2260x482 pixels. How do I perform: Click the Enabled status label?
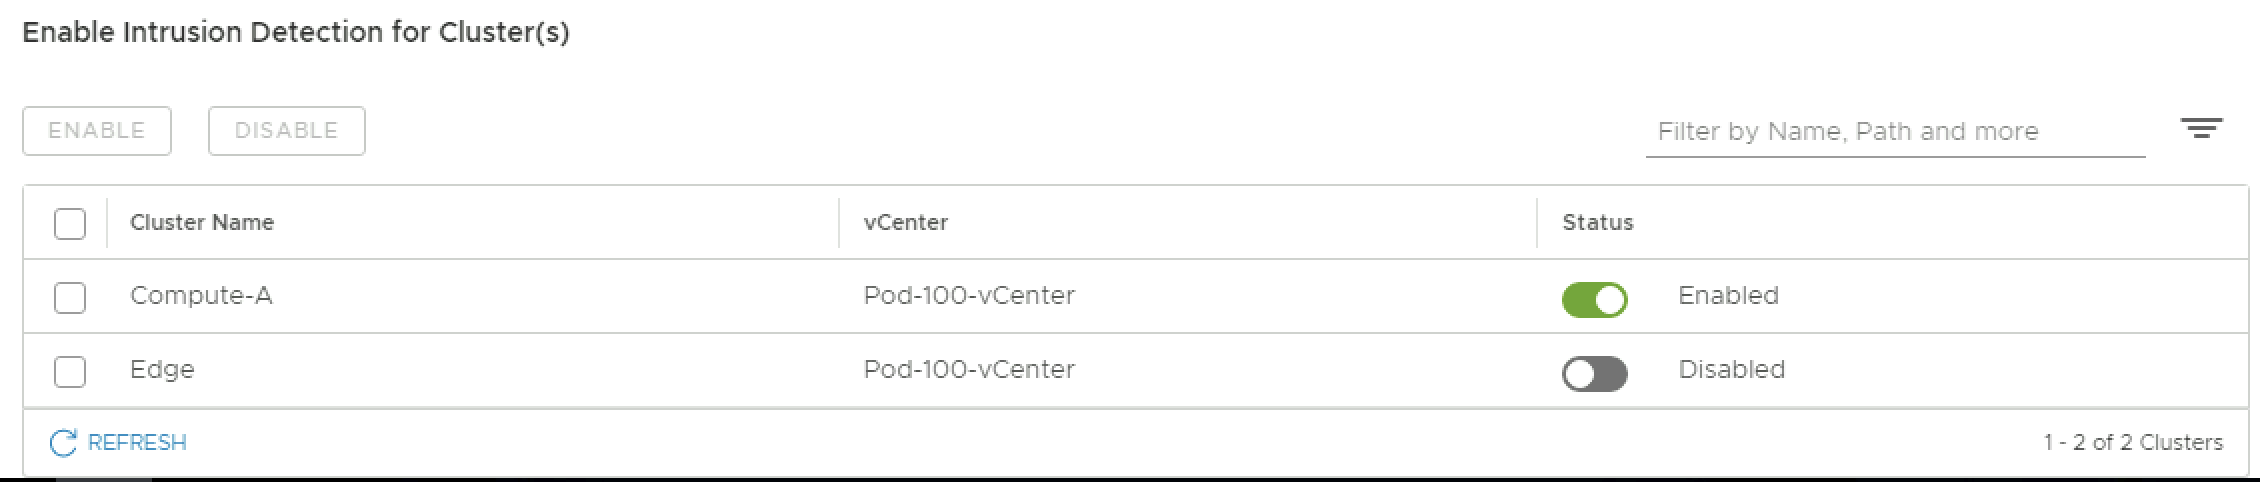tap(1728, 296)
